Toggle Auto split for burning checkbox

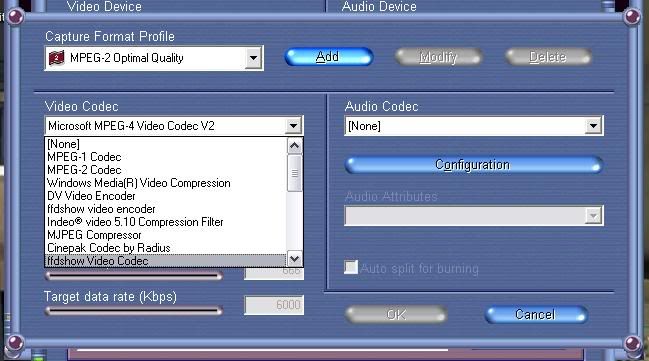click(351, 267)
